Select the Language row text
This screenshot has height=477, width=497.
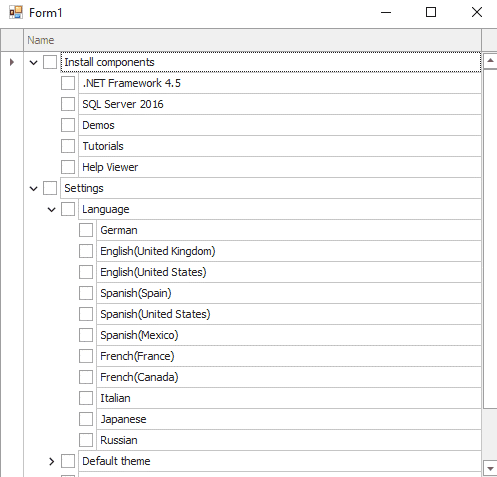(106, 209)
